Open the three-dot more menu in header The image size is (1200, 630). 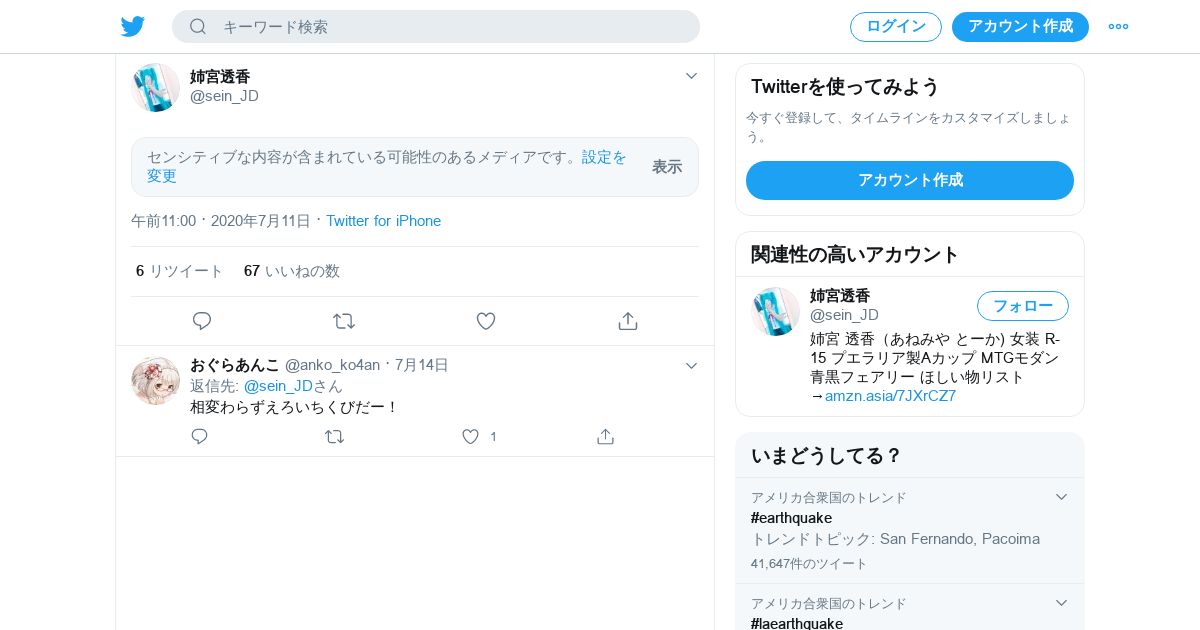[1118, 26]
